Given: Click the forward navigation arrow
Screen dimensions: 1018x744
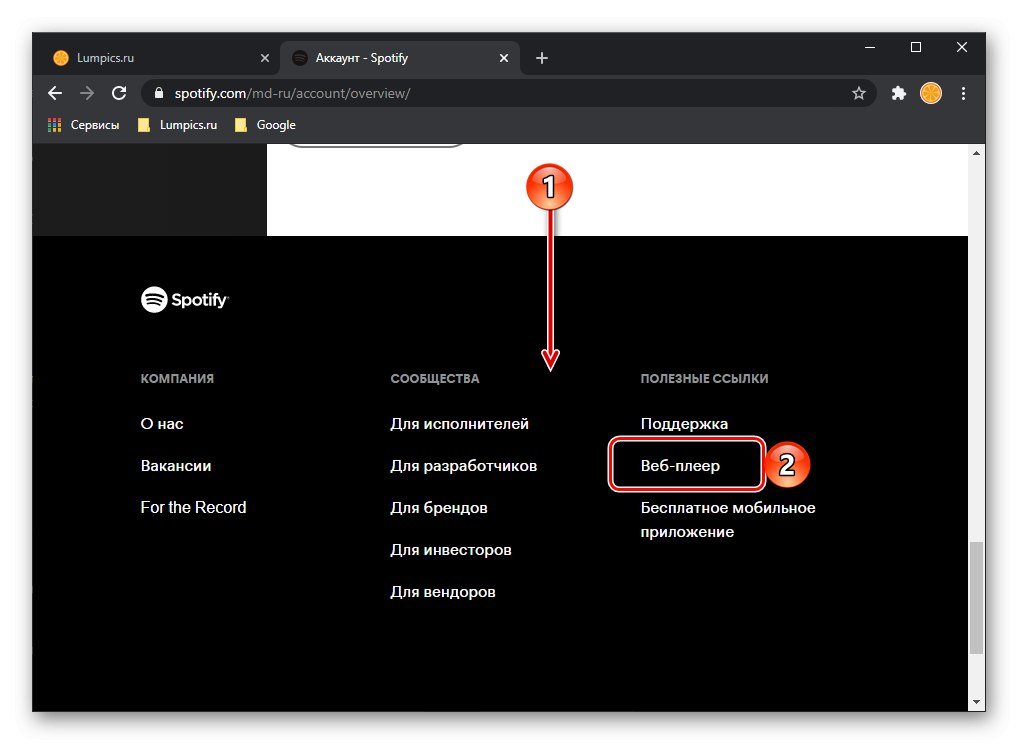Looking at the screenshot, I should 86,93.
